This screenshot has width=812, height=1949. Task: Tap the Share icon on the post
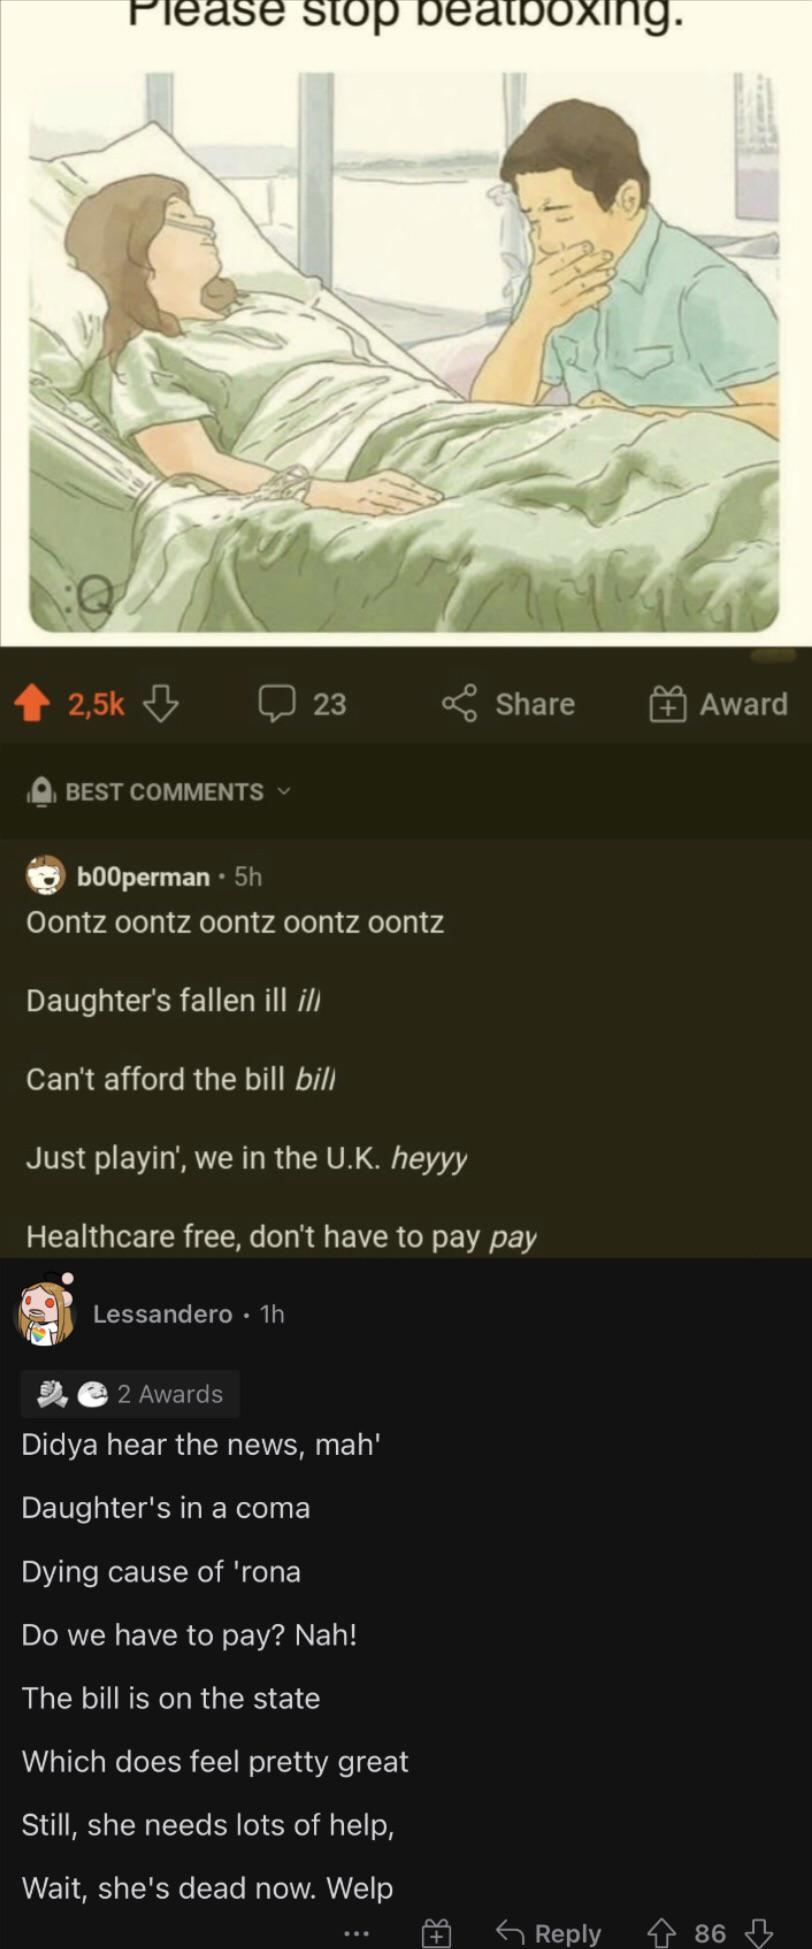[x=460, y=703]
